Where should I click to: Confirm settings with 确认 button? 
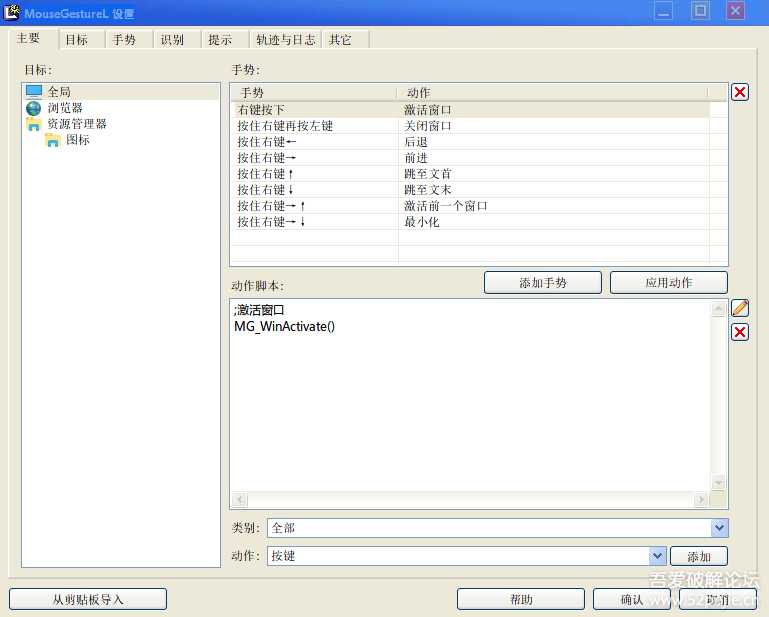coord(632,599)
